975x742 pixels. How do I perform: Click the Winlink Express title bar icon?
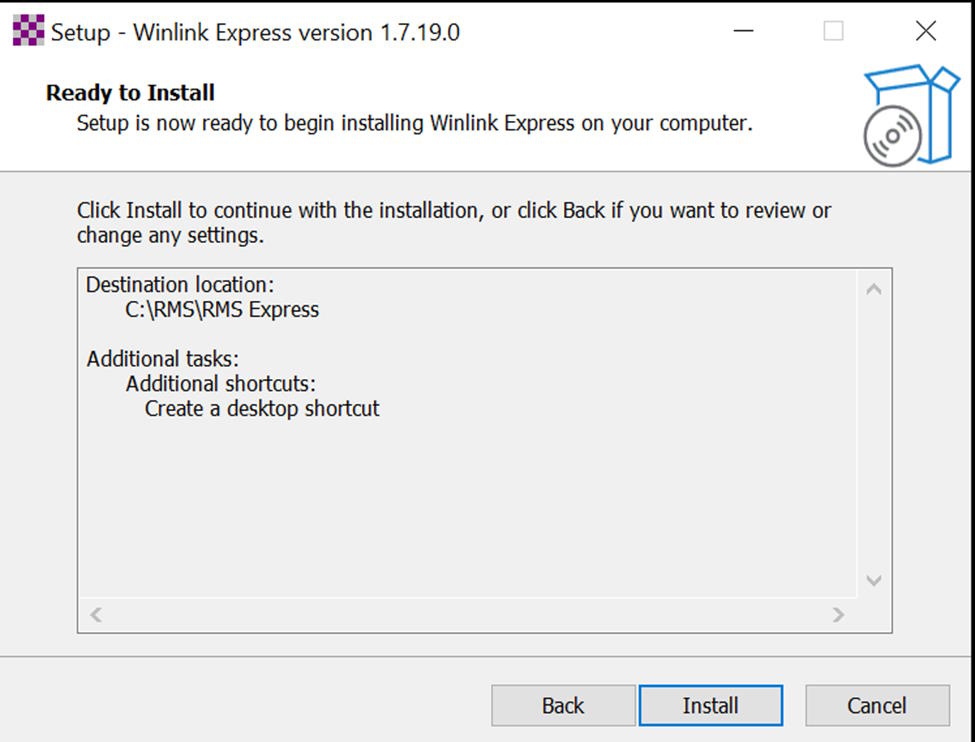(x=28, y=32)
